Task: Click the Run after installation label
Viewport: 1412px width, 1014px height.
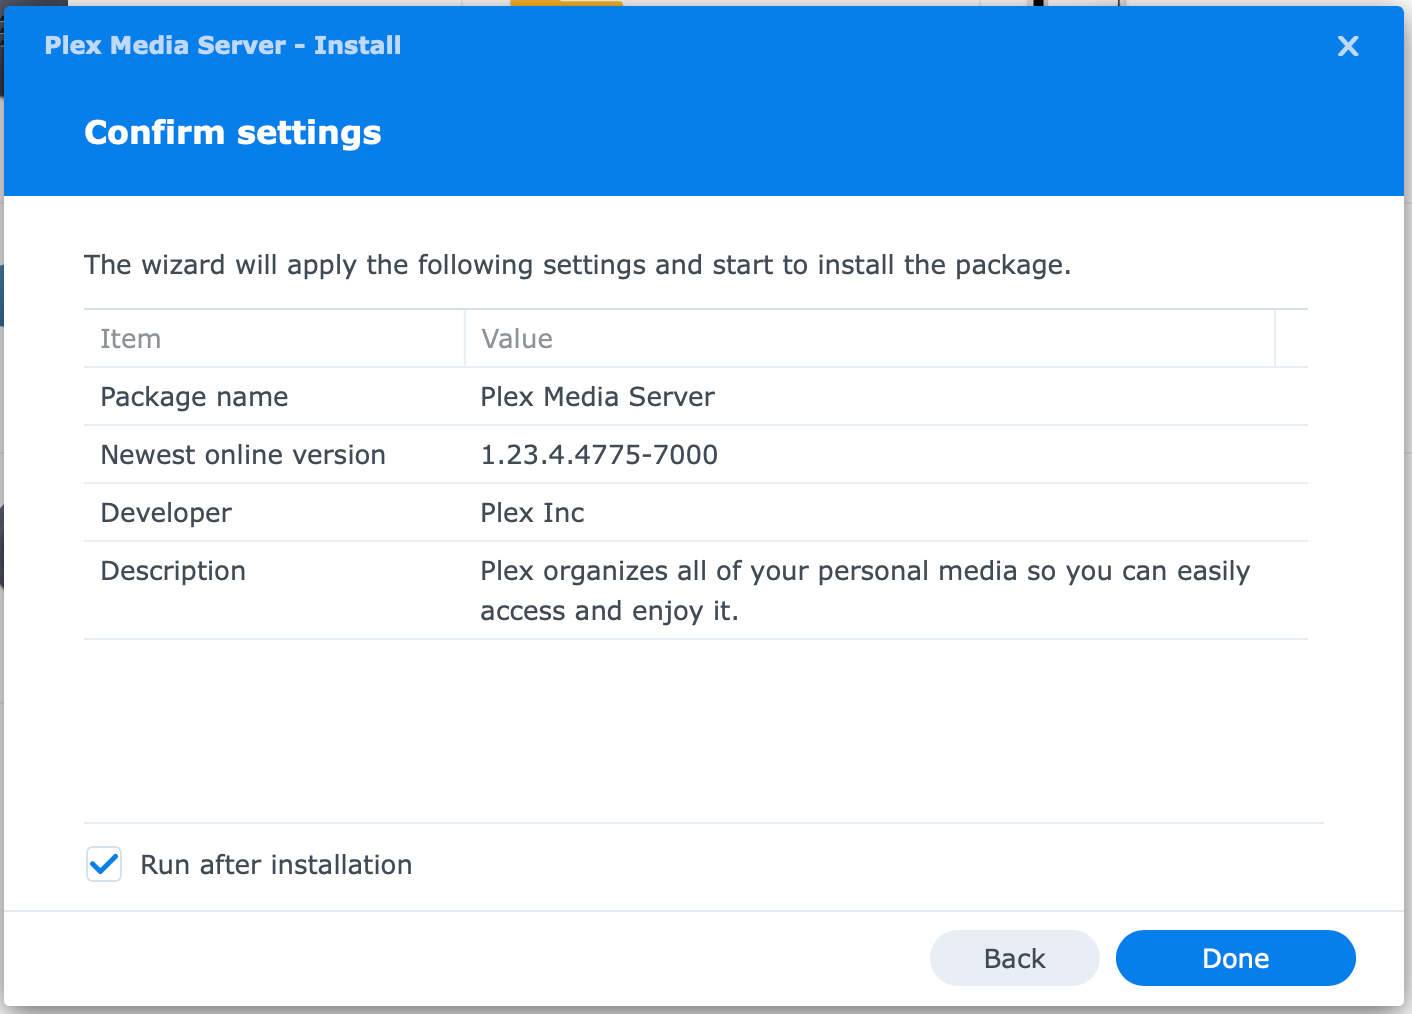Action: (276, 865)
